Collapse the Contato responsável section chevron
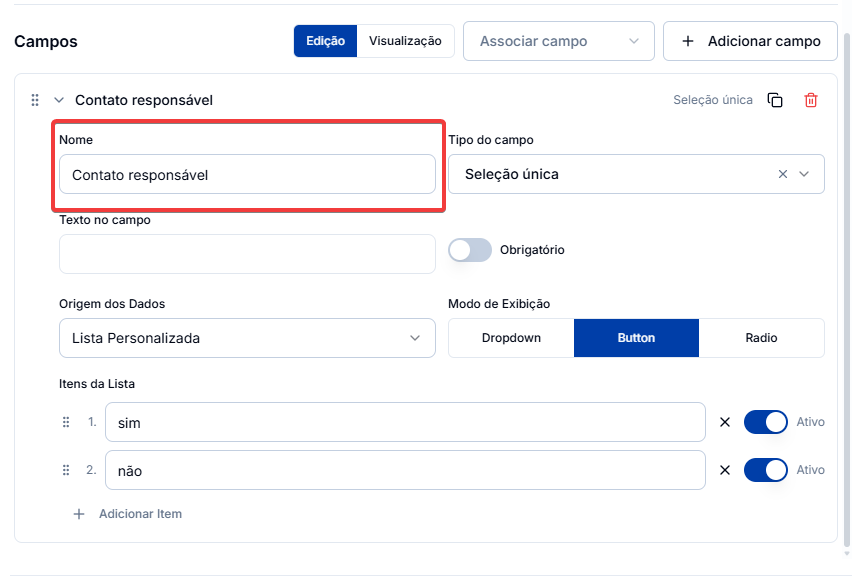 [59, 100]
